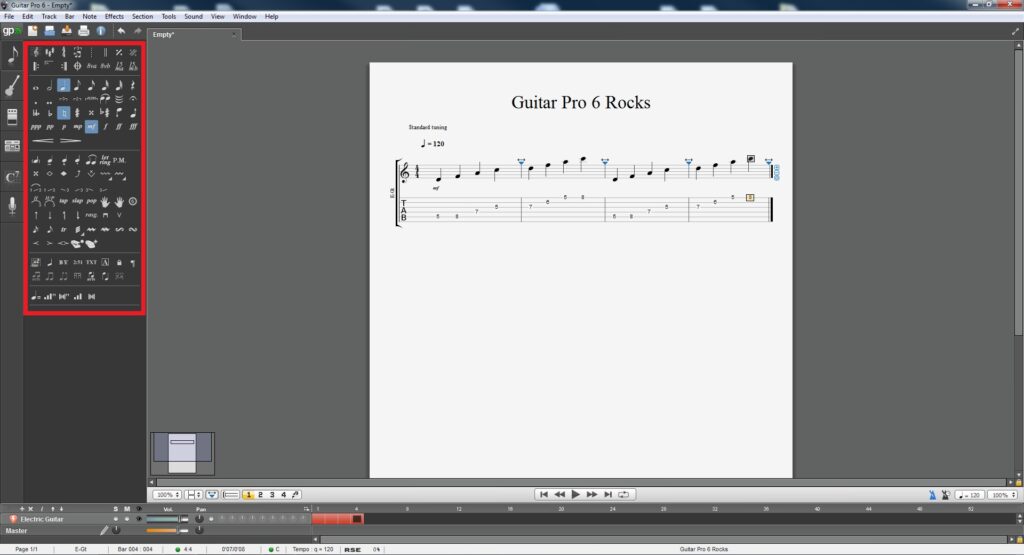
Task: Toggle the count-in metronome icon
Action: tap(945, 495)
